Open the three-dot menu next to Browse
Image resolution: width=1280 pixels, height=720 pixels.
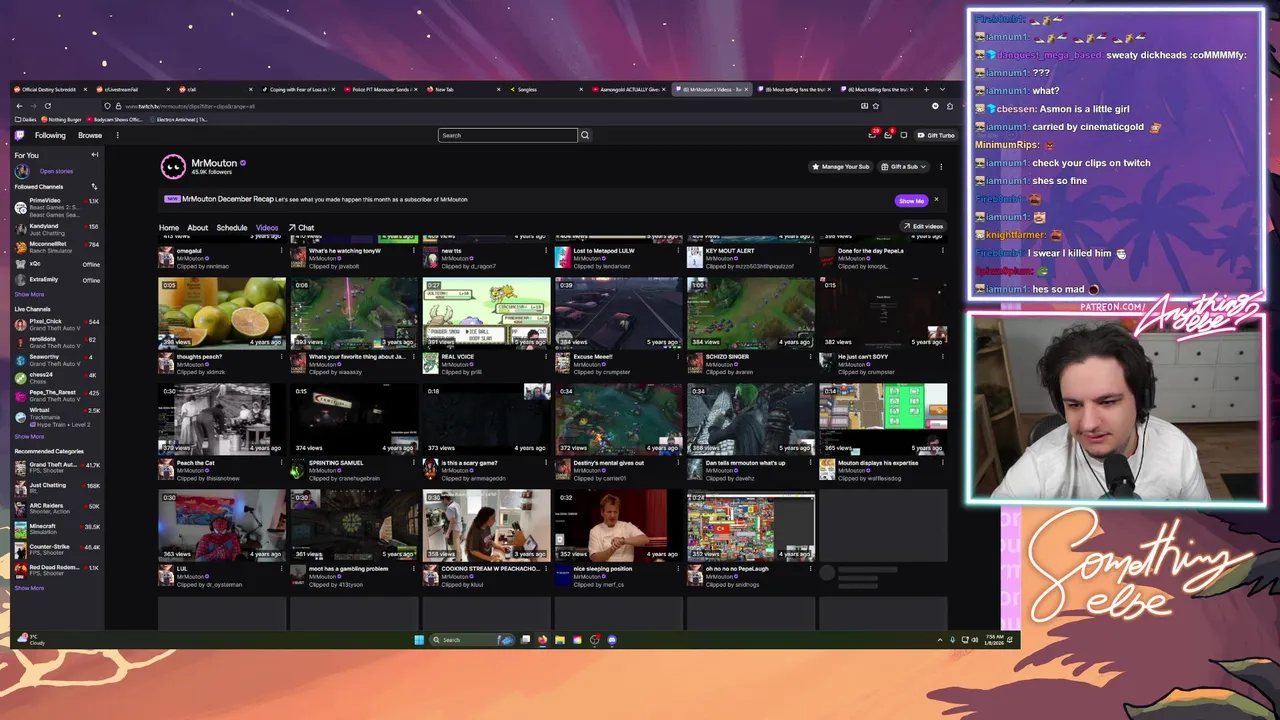[117, 135]
